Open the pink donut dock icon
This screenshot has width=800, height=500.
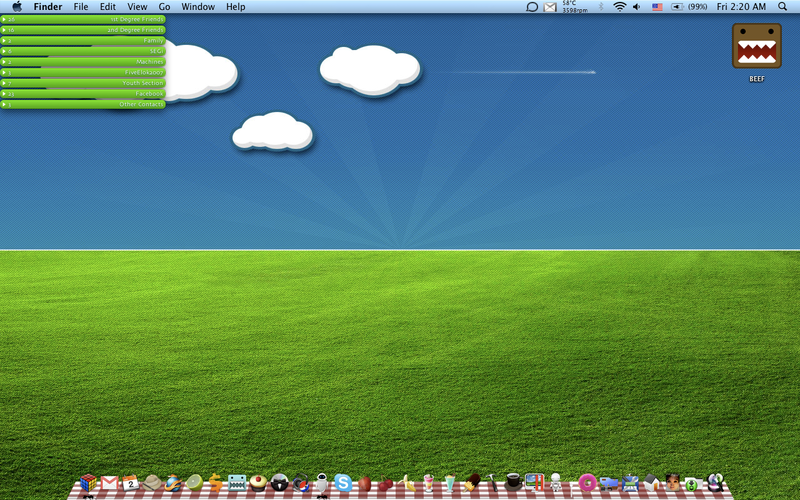click(x=587, y=483)
